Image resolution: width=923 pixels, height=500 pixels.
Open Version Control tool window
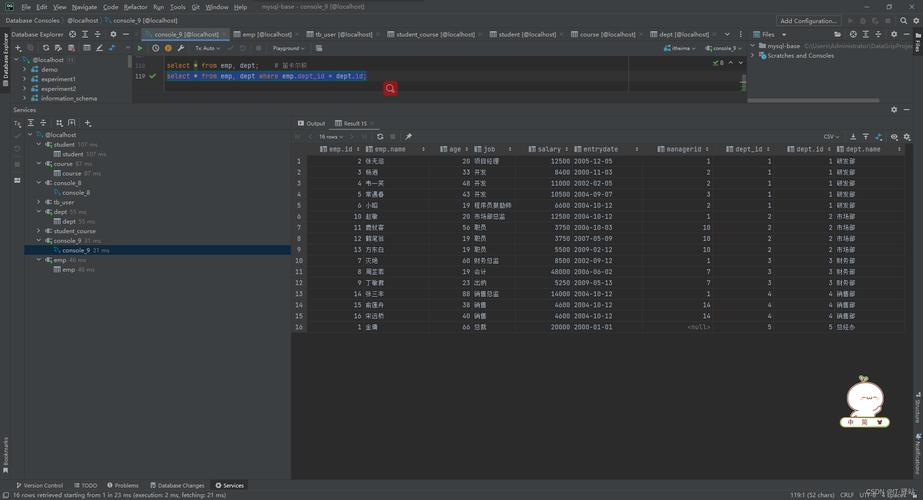click(x=39, y=485)
